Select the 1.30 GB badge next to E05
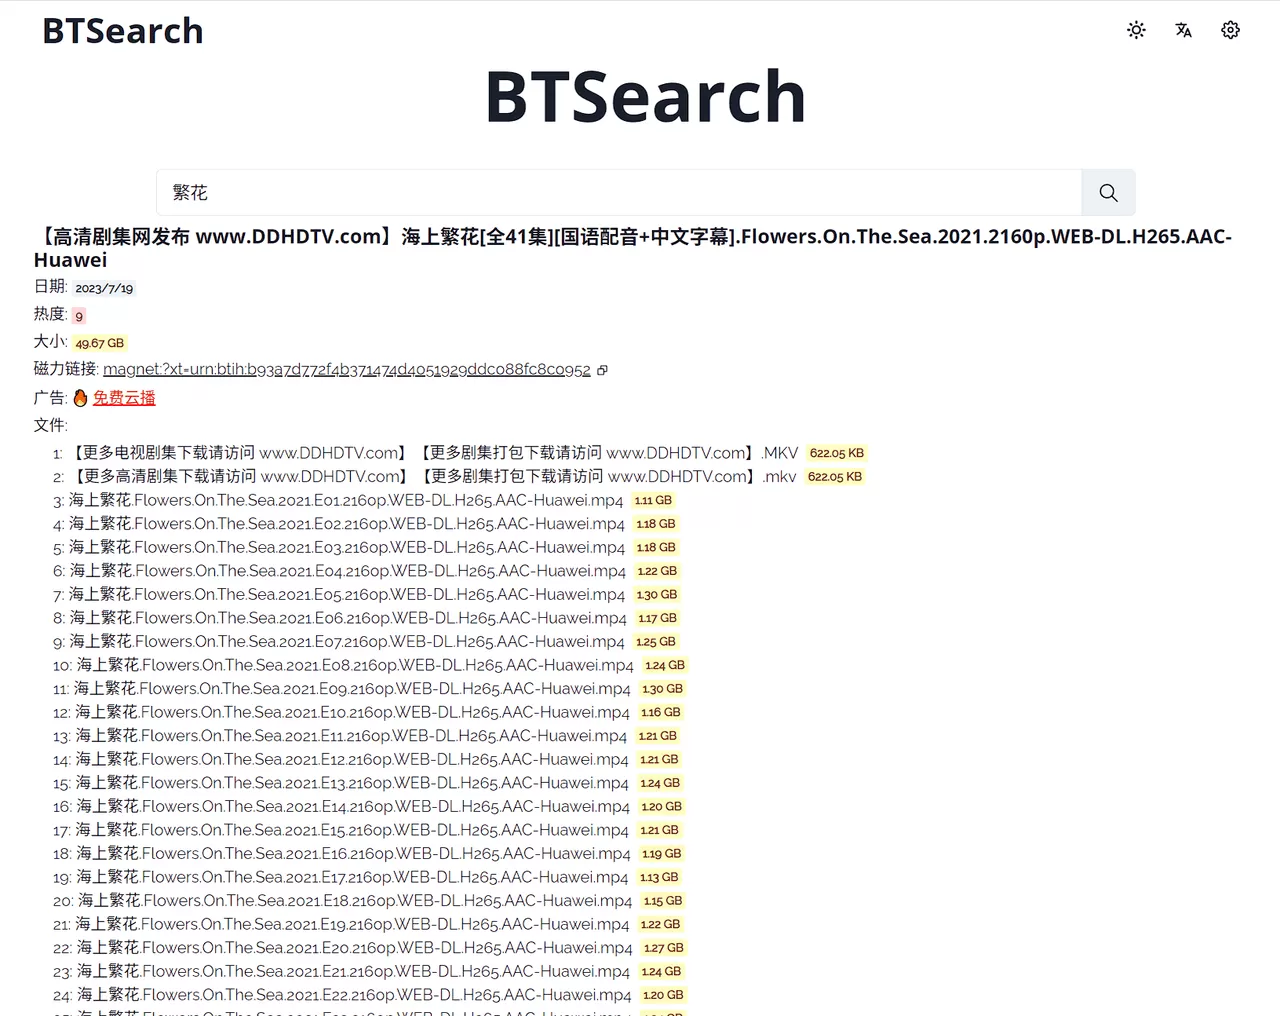 tap(656, 594)
